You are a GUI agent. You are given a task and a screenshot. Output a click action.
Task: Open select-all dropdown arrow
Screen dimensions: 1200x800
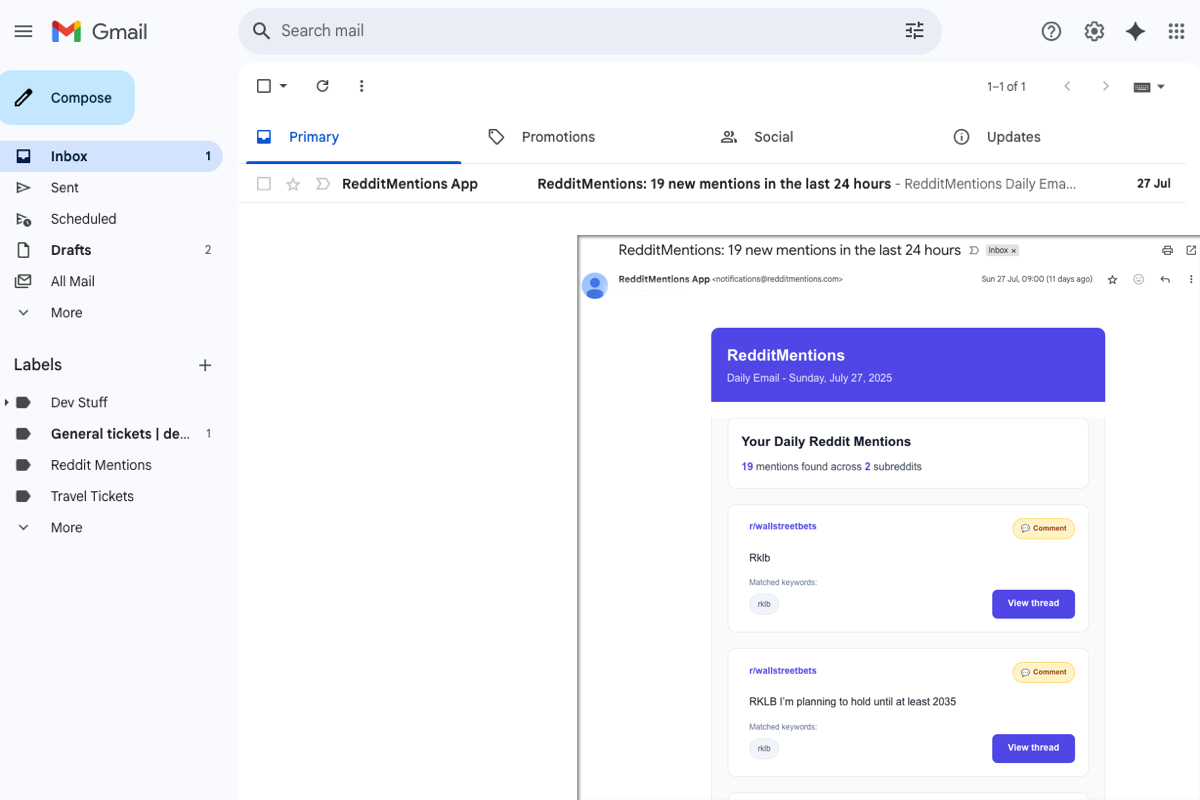pos(283,86)
